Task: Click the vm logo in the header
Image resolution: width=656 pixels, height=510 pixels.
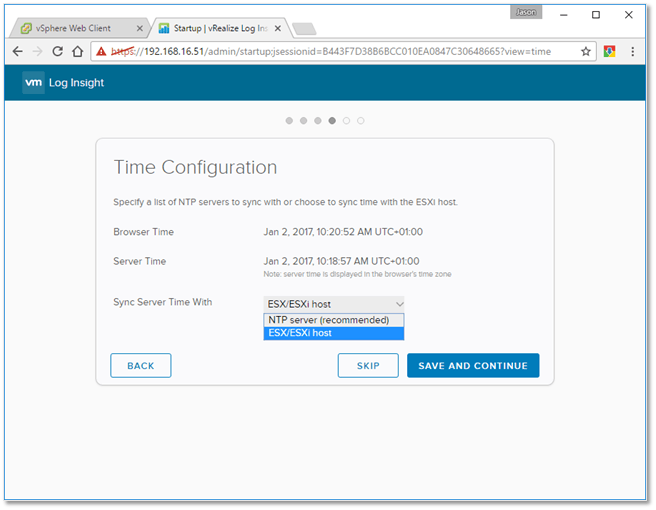Action: [x=33, y=82]
